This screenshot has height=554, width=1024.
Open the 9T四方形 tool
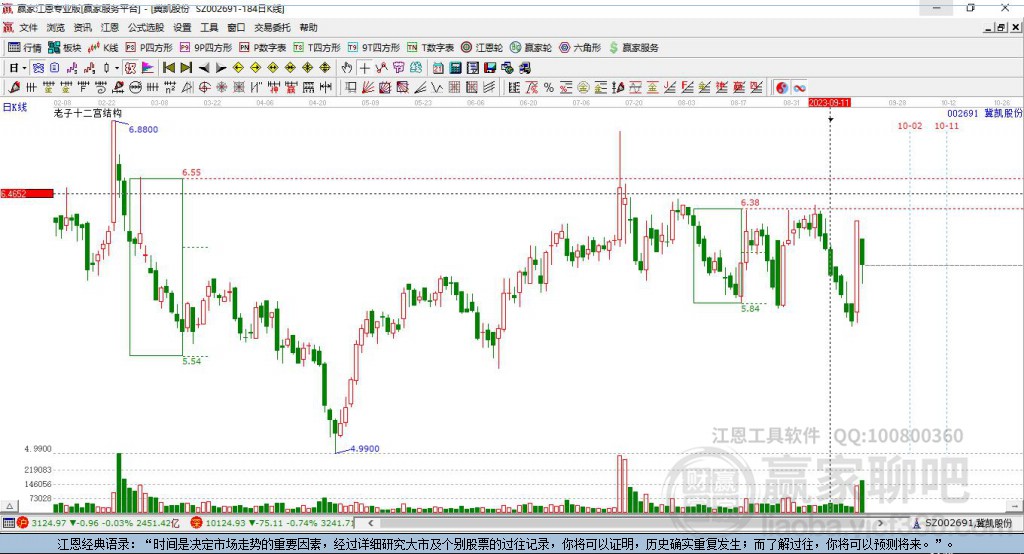(x=374, y=48)
